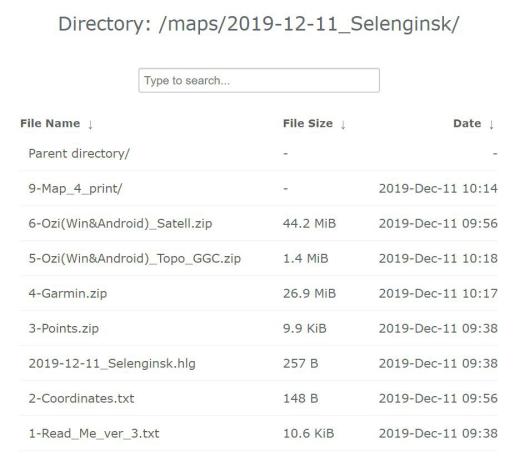Download the 3-Points.zip file

coord(64,329)
